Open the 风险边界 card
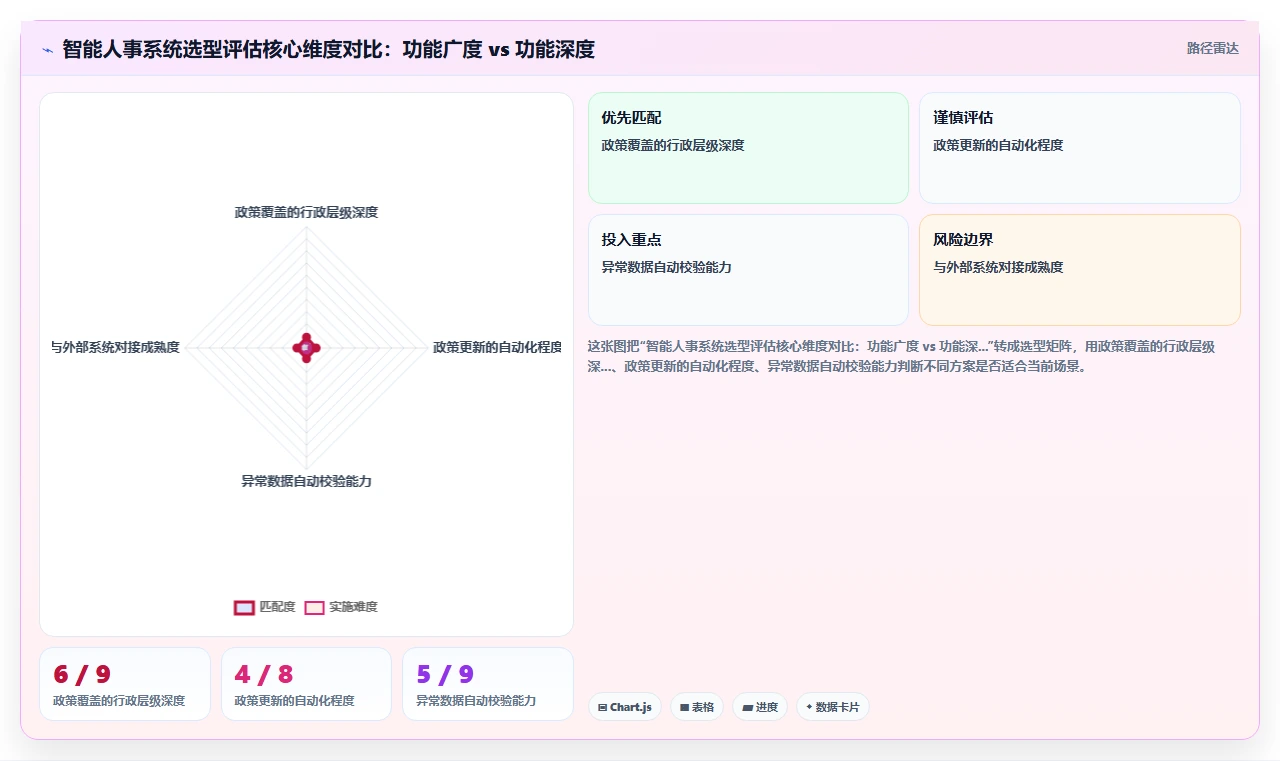1280x761 pixels. (1080, 270)
